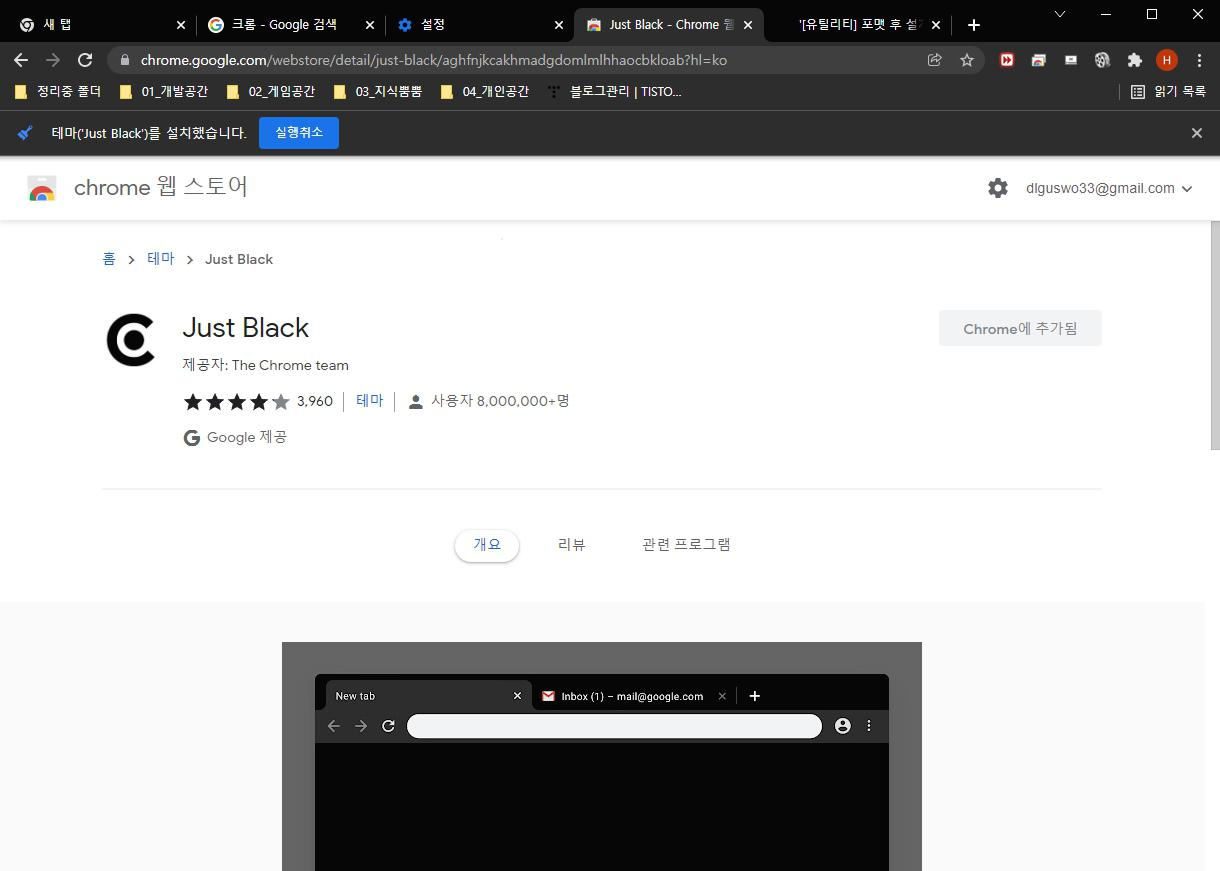
Task: Go back using the browser back arrow
Action: pyautogui.click(x=21, y=60)
